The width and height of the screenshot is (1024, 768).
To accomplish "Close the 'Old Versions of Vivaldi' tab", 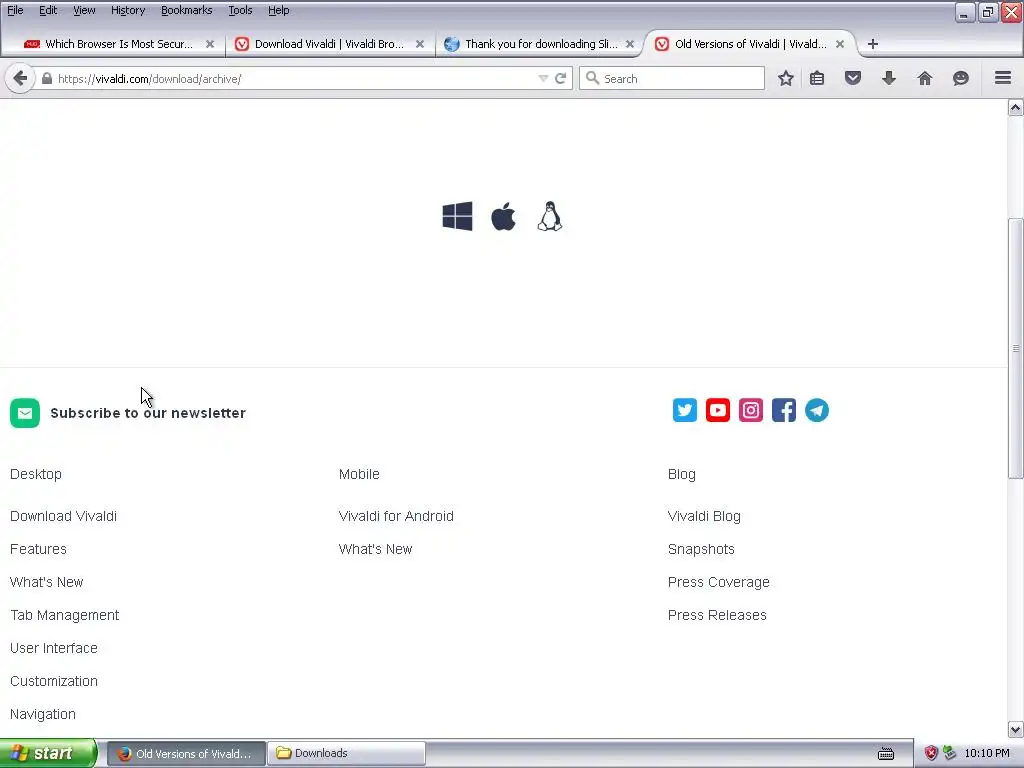I will (840, 44).
